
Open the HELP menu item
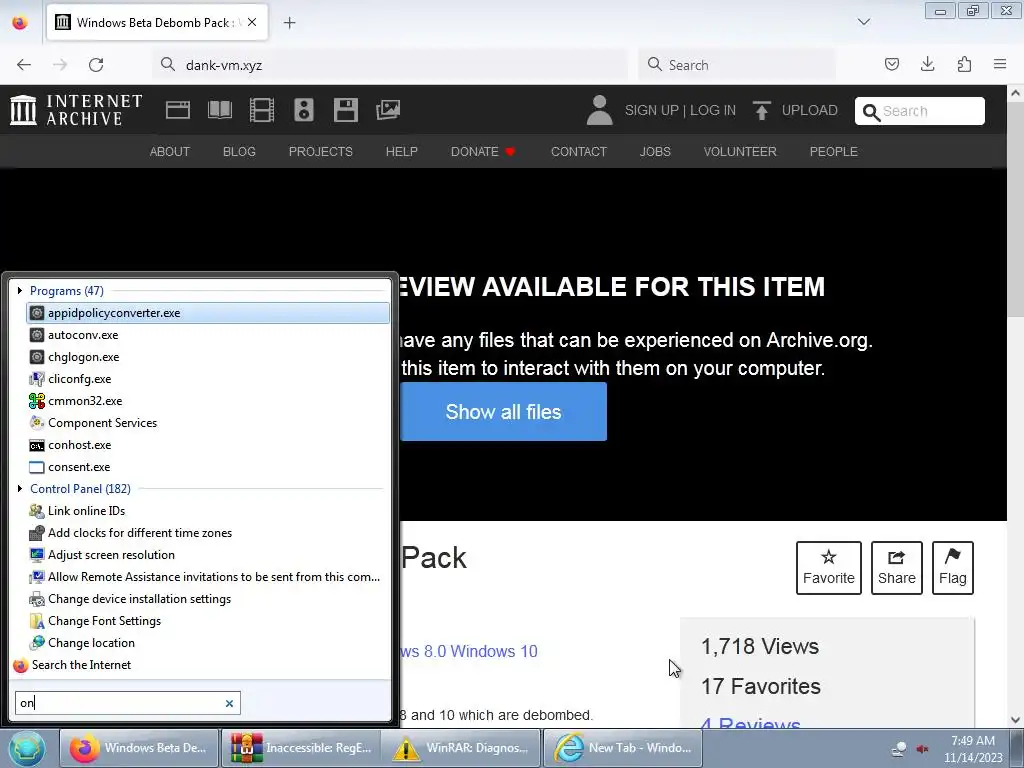402,152
